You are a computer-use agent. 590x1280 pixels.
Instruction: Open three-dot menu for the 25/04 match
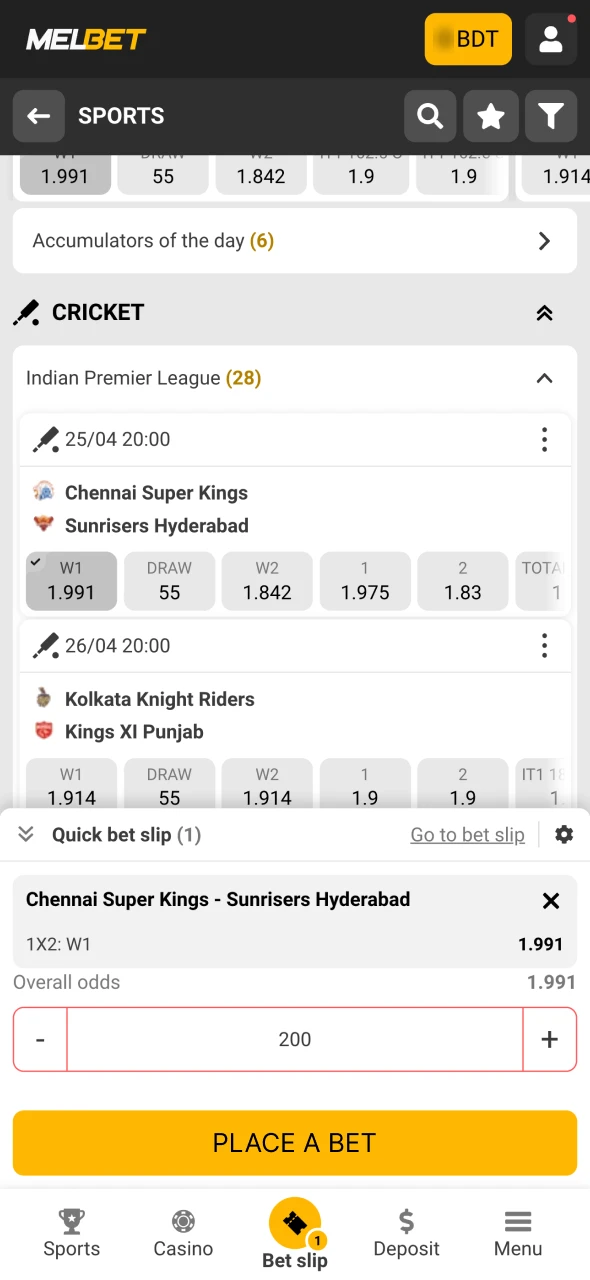[544, 439]
